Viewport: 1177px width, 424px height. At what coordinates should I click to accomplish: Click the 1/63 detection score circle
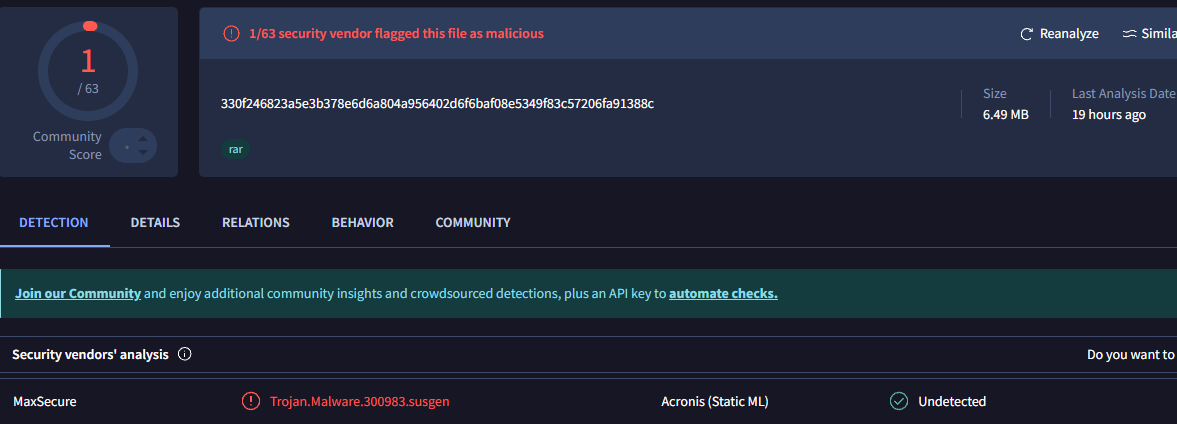point(88,70)
